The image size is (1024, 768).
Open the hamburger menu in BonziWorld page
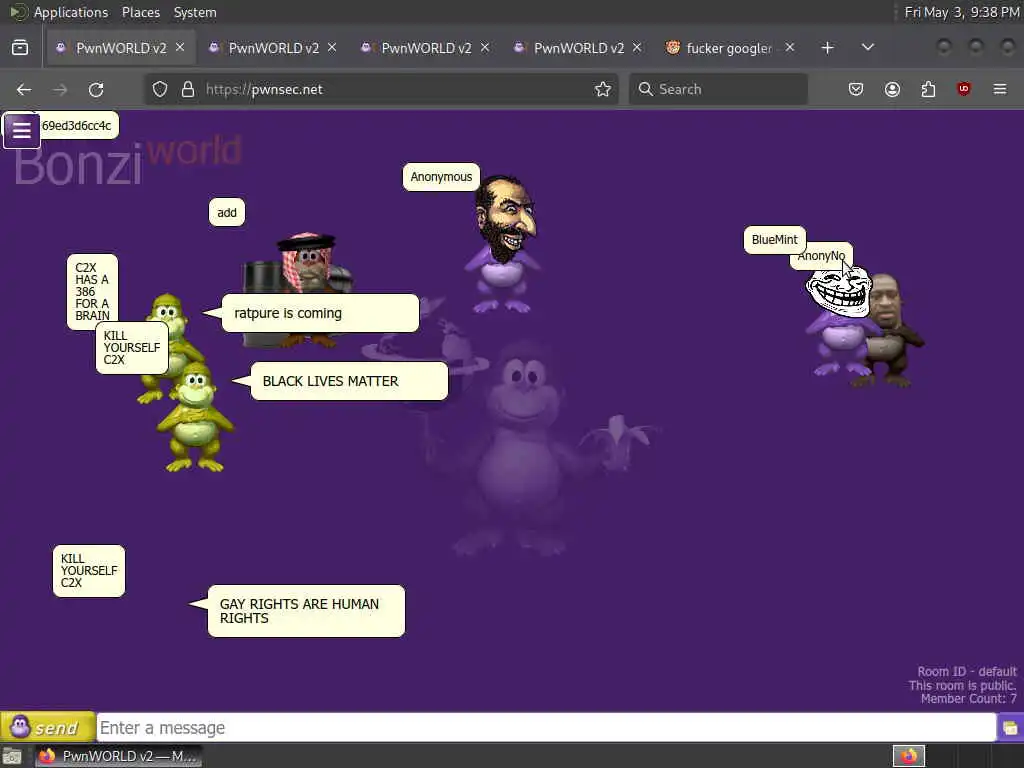click(x=22, y=131)
